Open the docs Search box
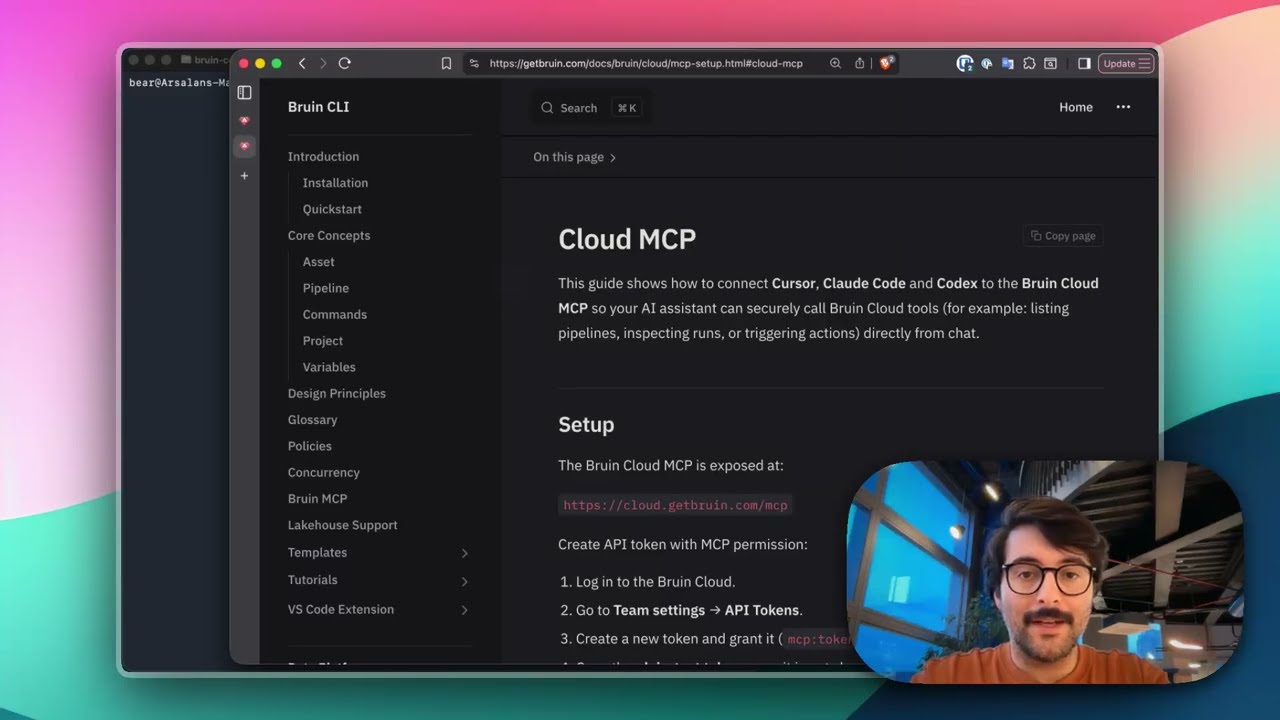Viewport: 1280px width, 720px height. (x=590, y=108)
